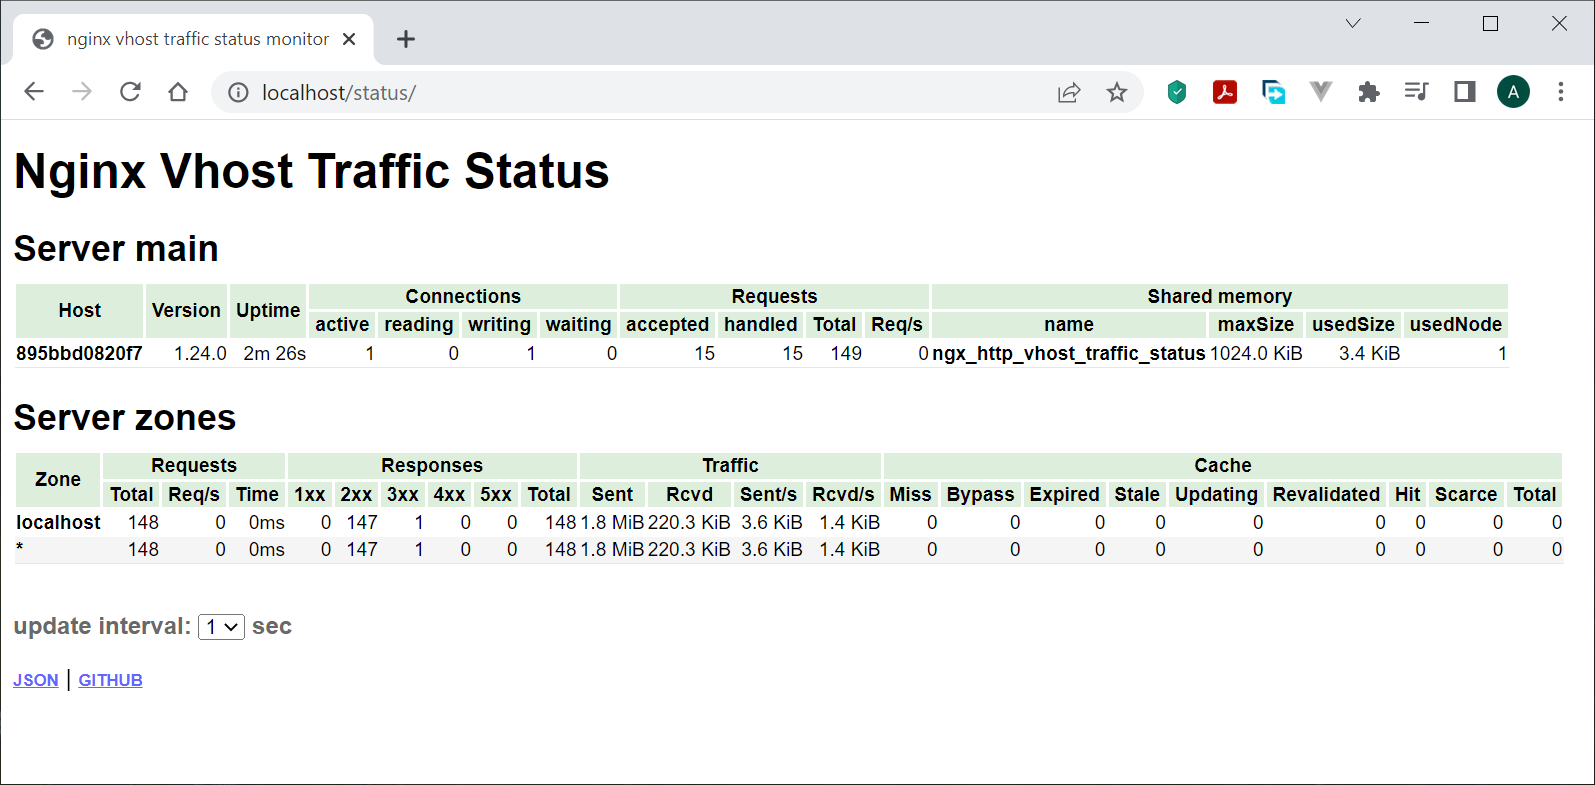Open the blue screen-capture extension icon
This screenshot has width=1595, height=785.
(x=1273, y=92)
